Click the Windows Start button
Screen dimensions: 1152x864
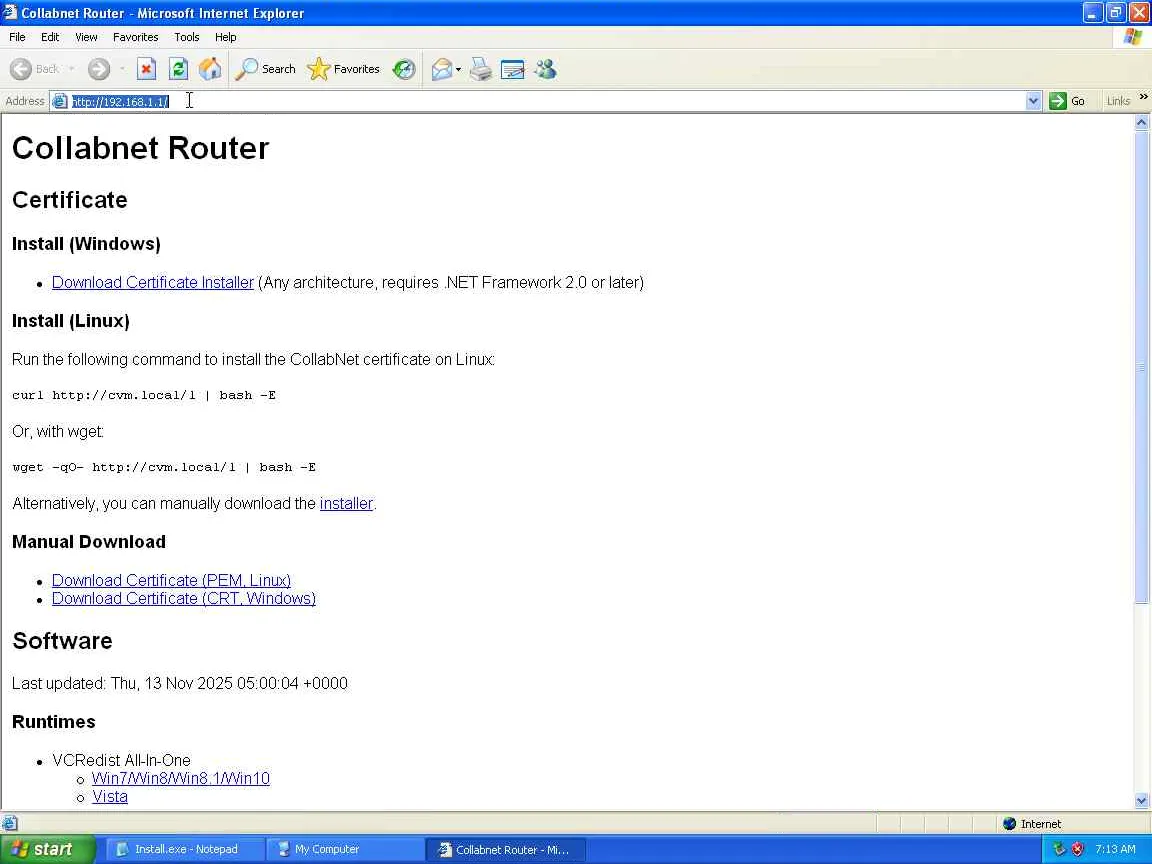pyautogui.click(x=47, y=849)
